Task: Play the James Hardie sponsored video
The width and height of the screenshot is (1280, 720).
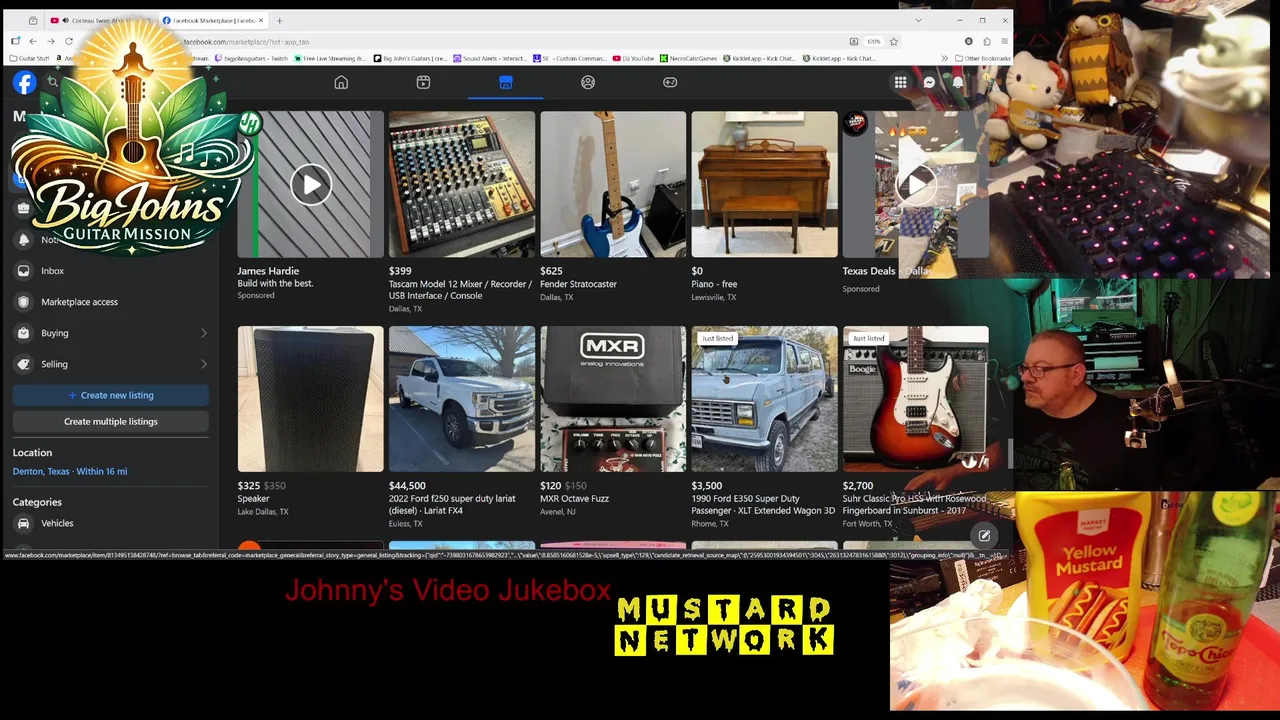Action: (x=311, y=185)
